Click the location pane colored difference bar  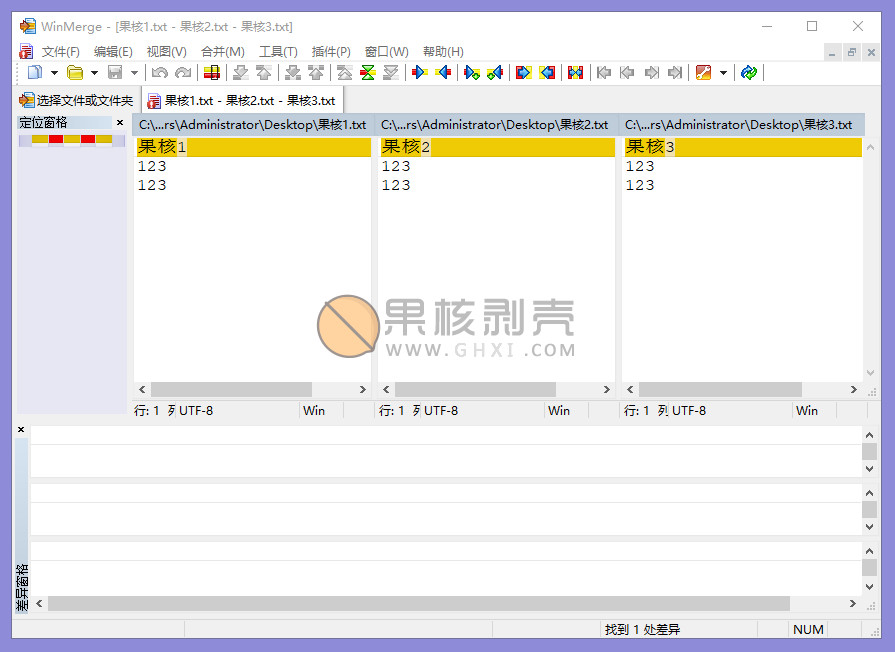point(72,139)
